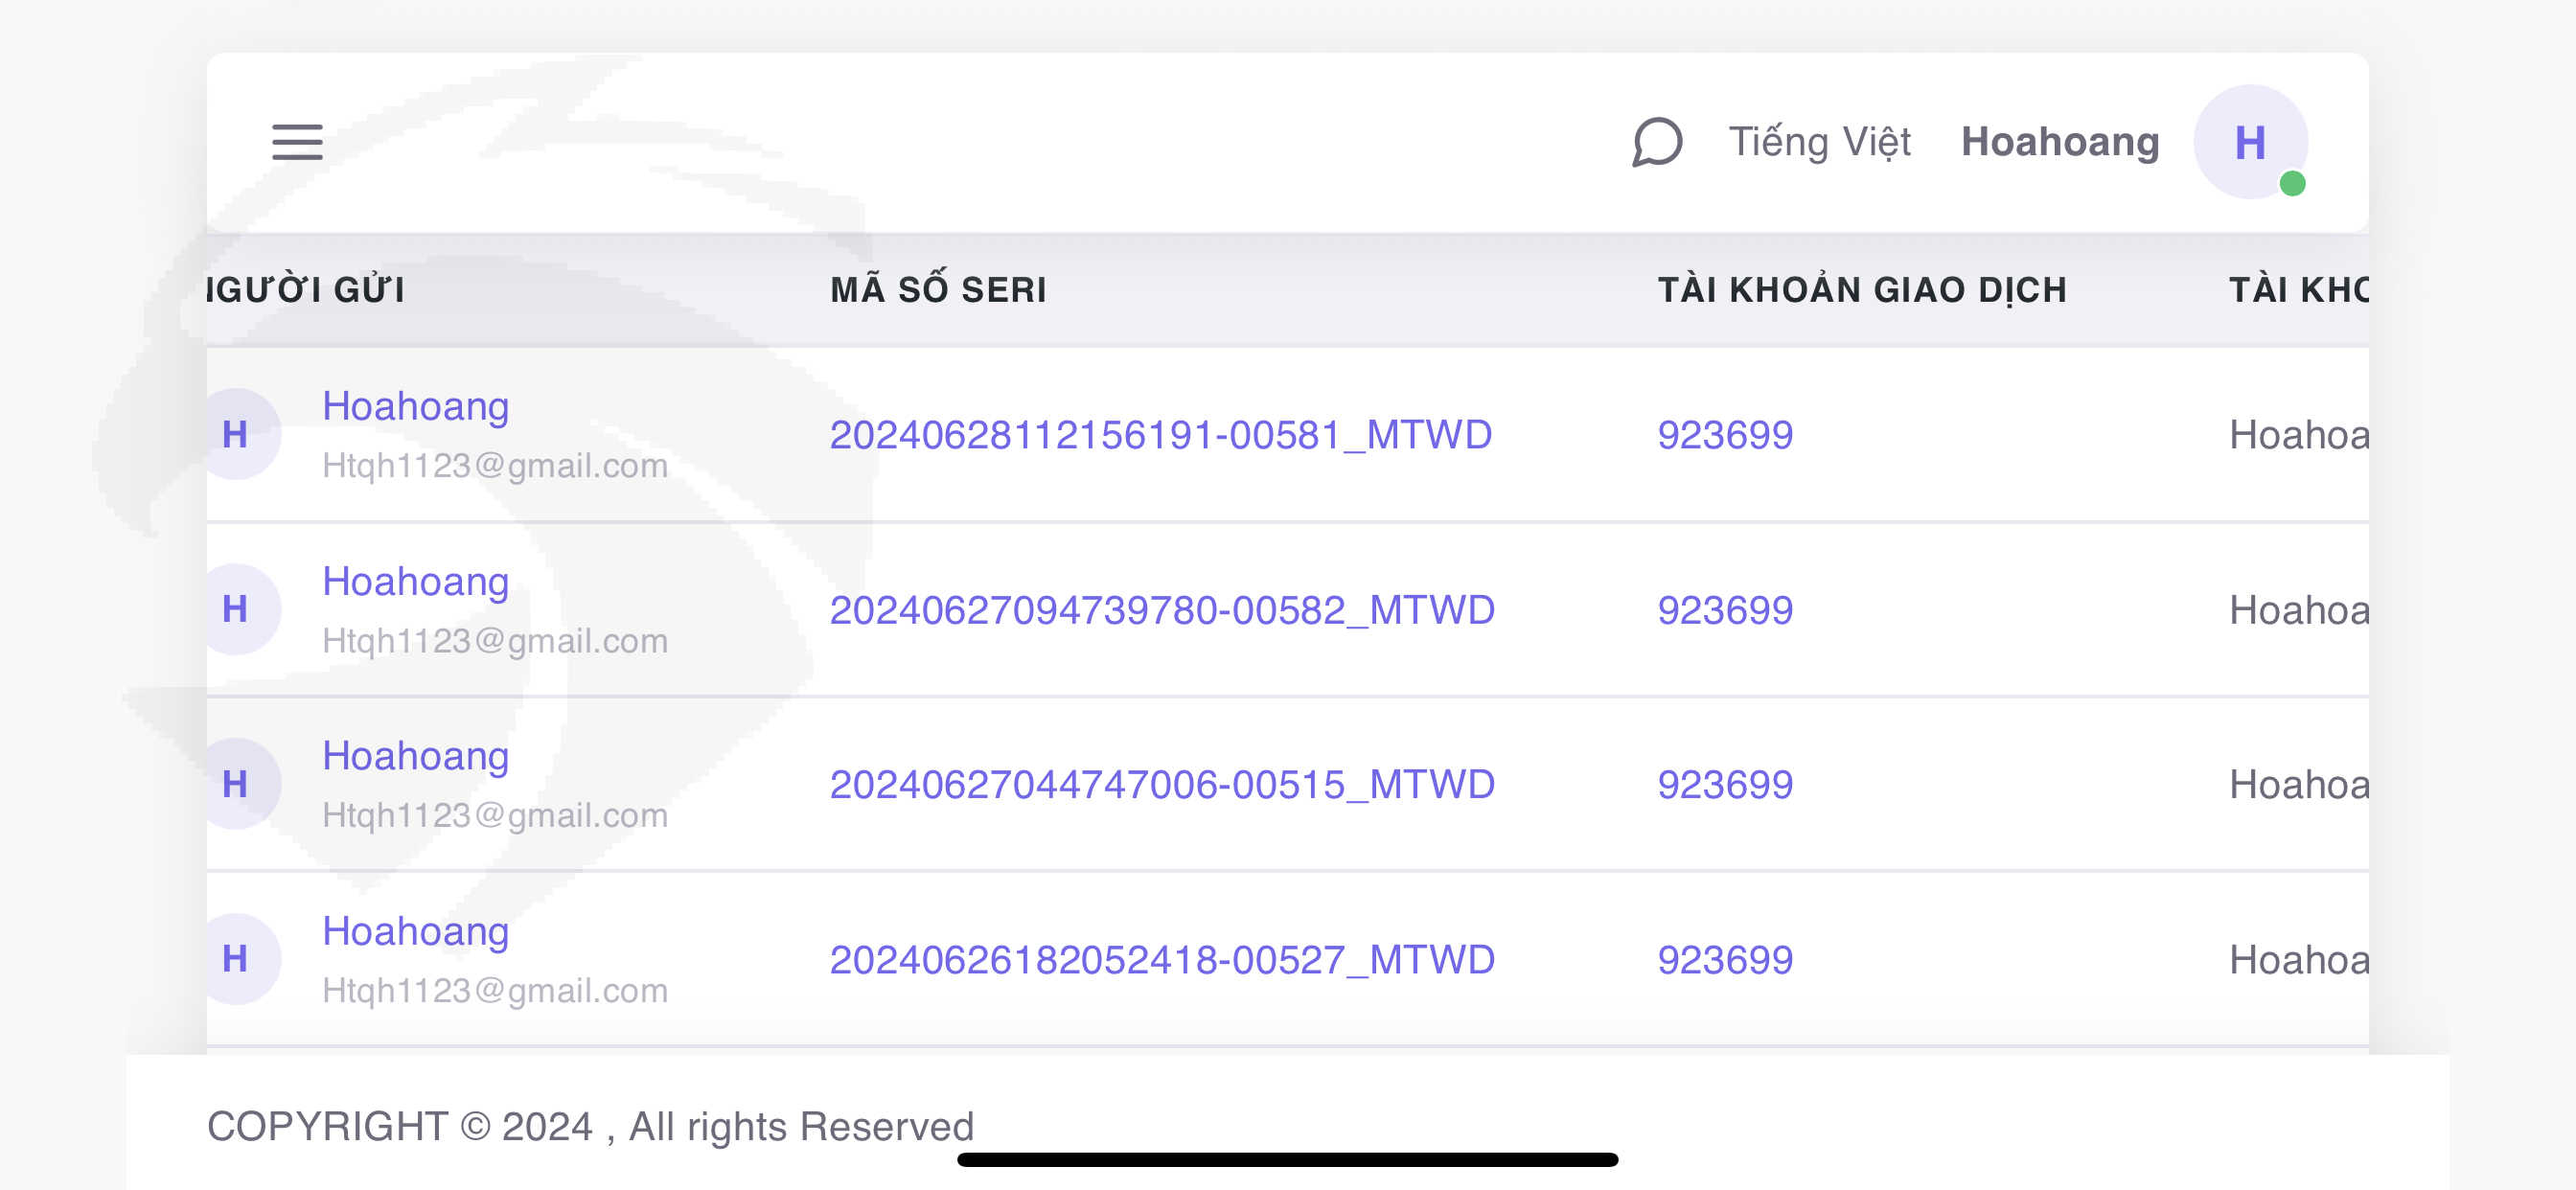The width and height of the screenshot is (2576, 1190).
Task: Open the hamburger navigation menu
Action: click(x=297, y=142)
